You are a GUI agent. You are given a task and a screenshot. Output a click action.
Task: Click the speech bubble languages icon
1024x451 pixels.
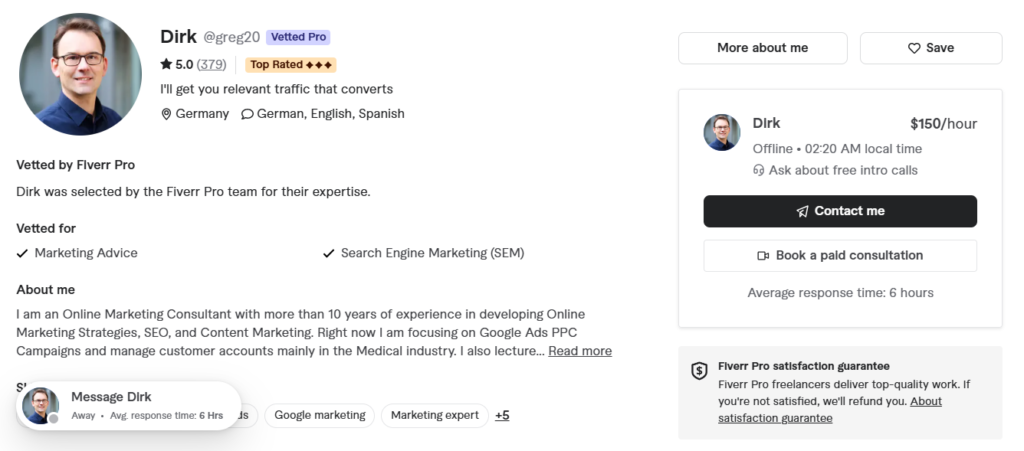click(247, 114)
